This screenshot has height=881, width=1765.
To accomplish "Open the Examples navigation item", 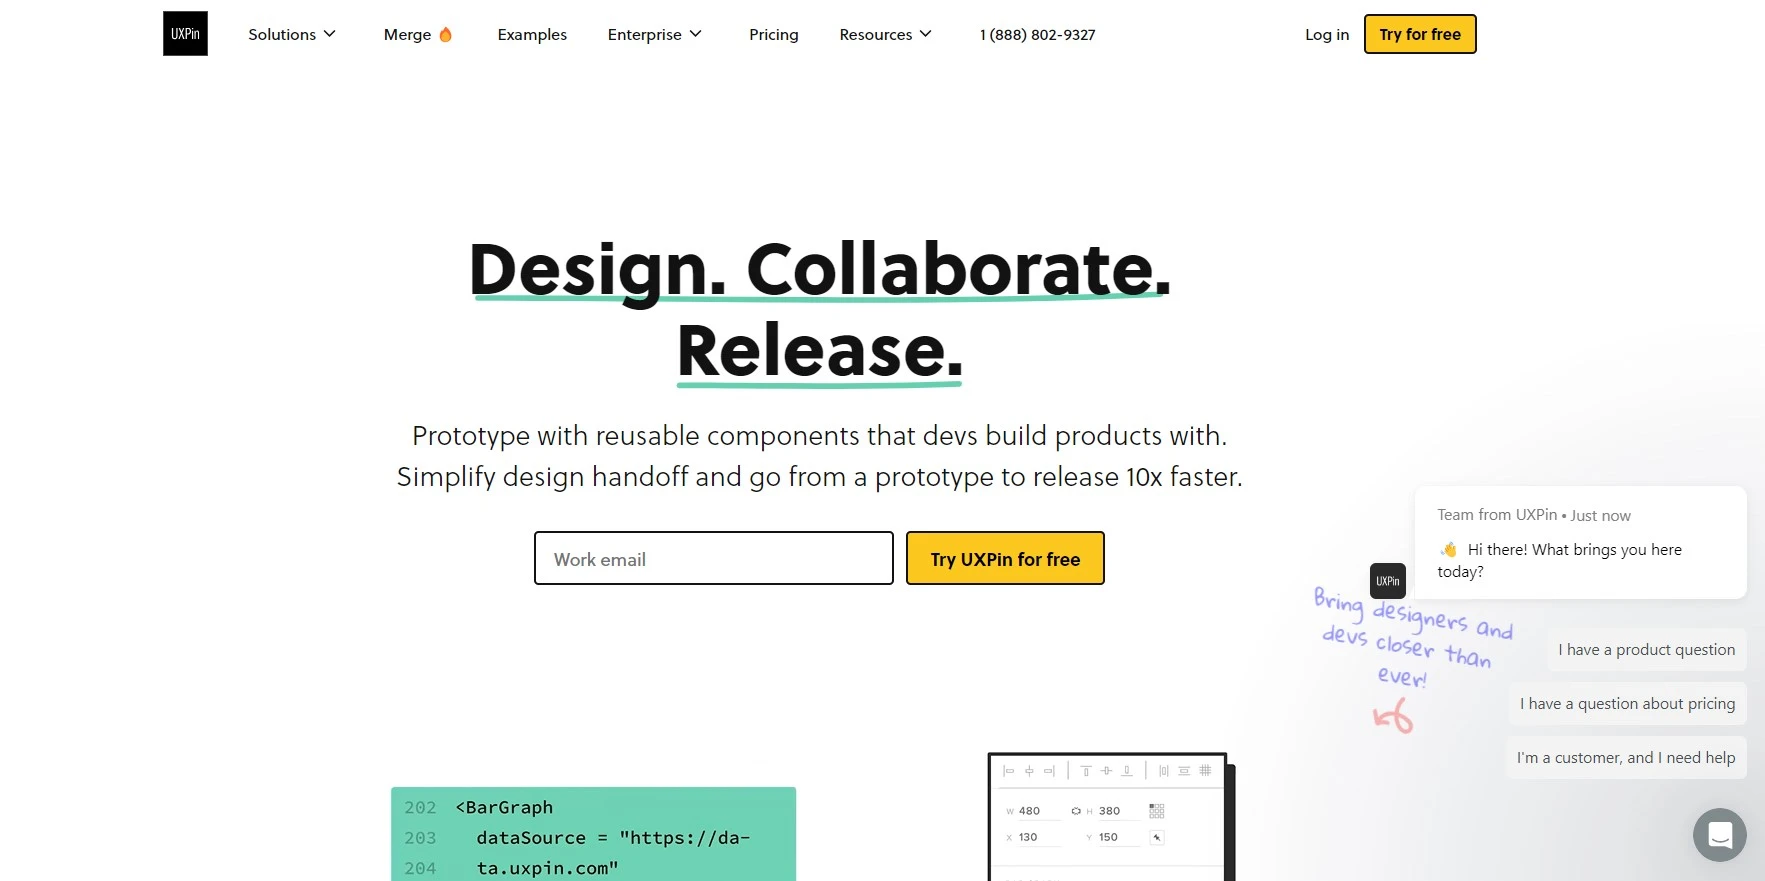I will 532,34.
